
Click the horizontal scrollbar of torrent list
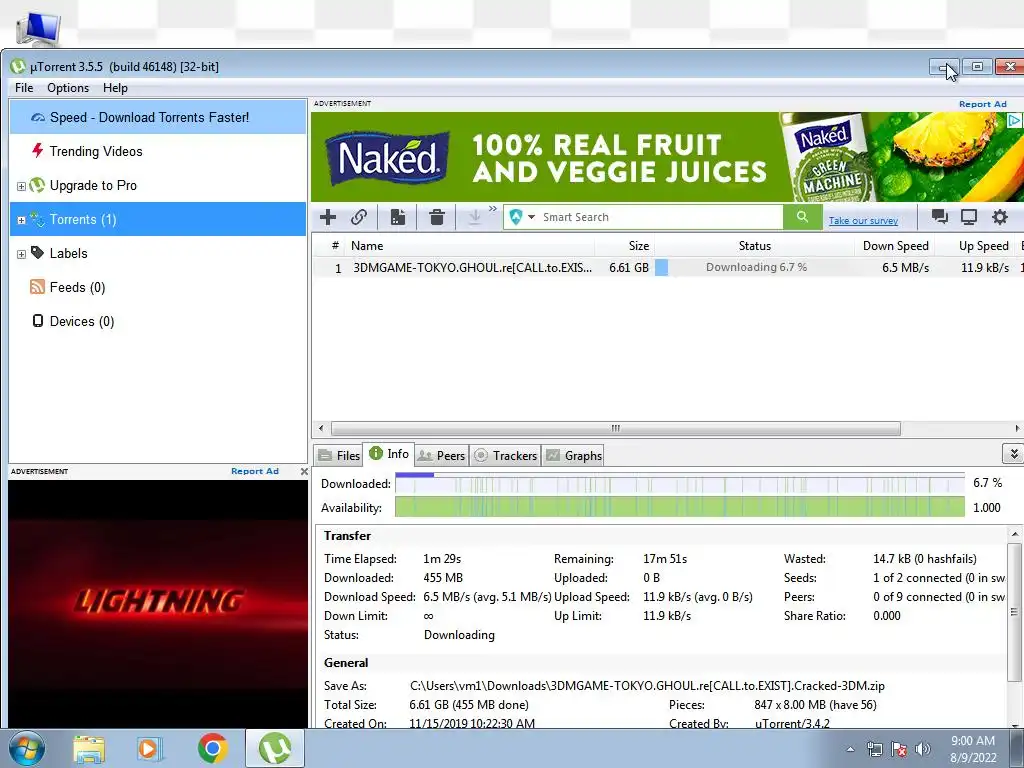point(615,428)
